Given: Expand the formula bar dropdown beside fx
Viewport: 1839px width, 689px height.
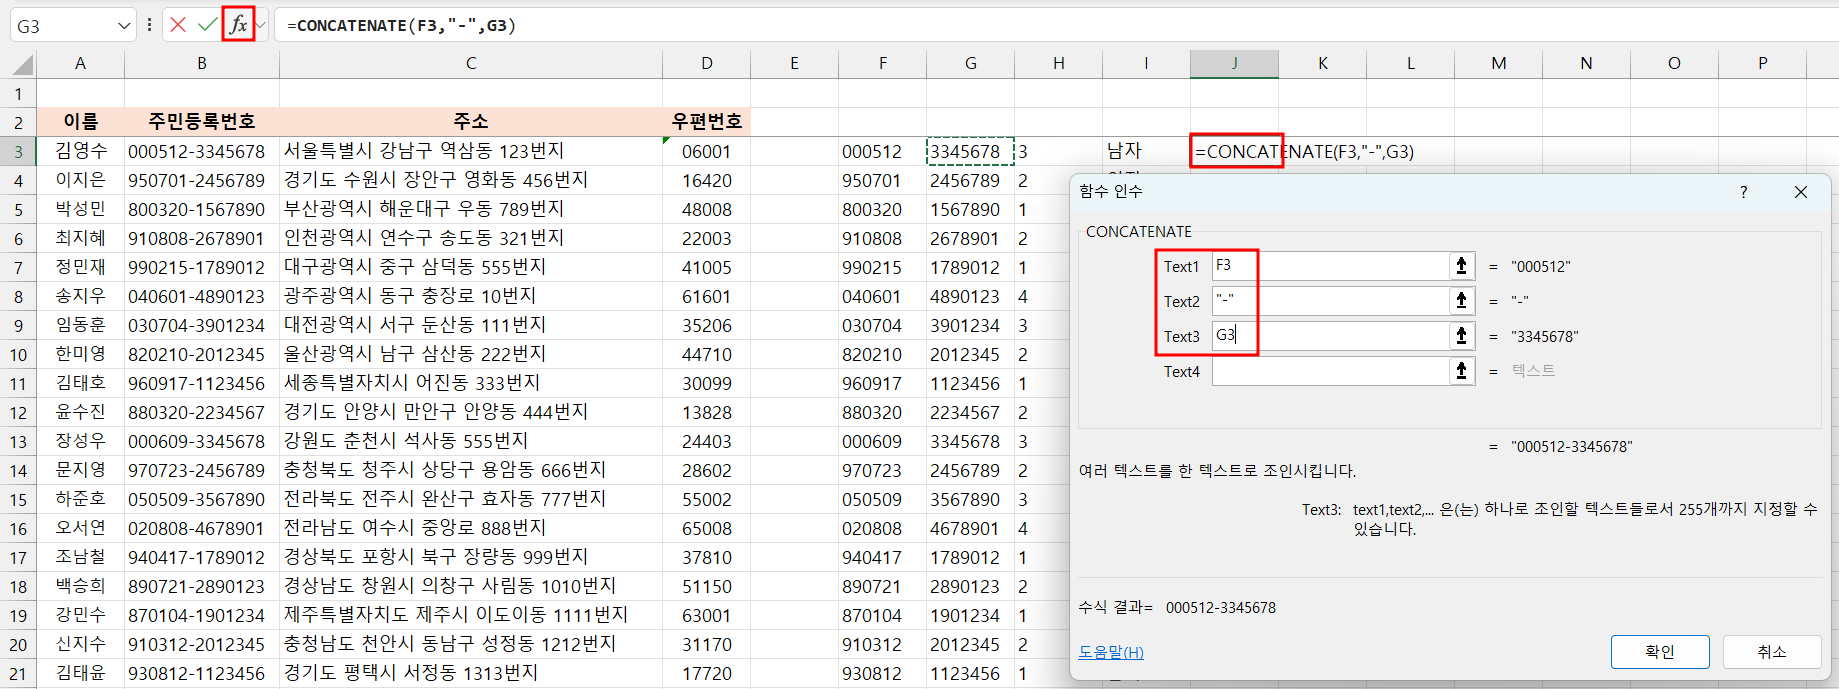Looking at the screenshot, I should (x=261, y=25).
